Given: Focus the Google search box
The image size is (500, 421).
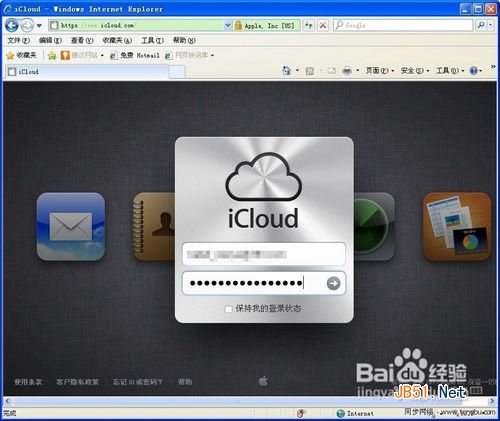Looking at the screenshot, I should click(403, 25).
